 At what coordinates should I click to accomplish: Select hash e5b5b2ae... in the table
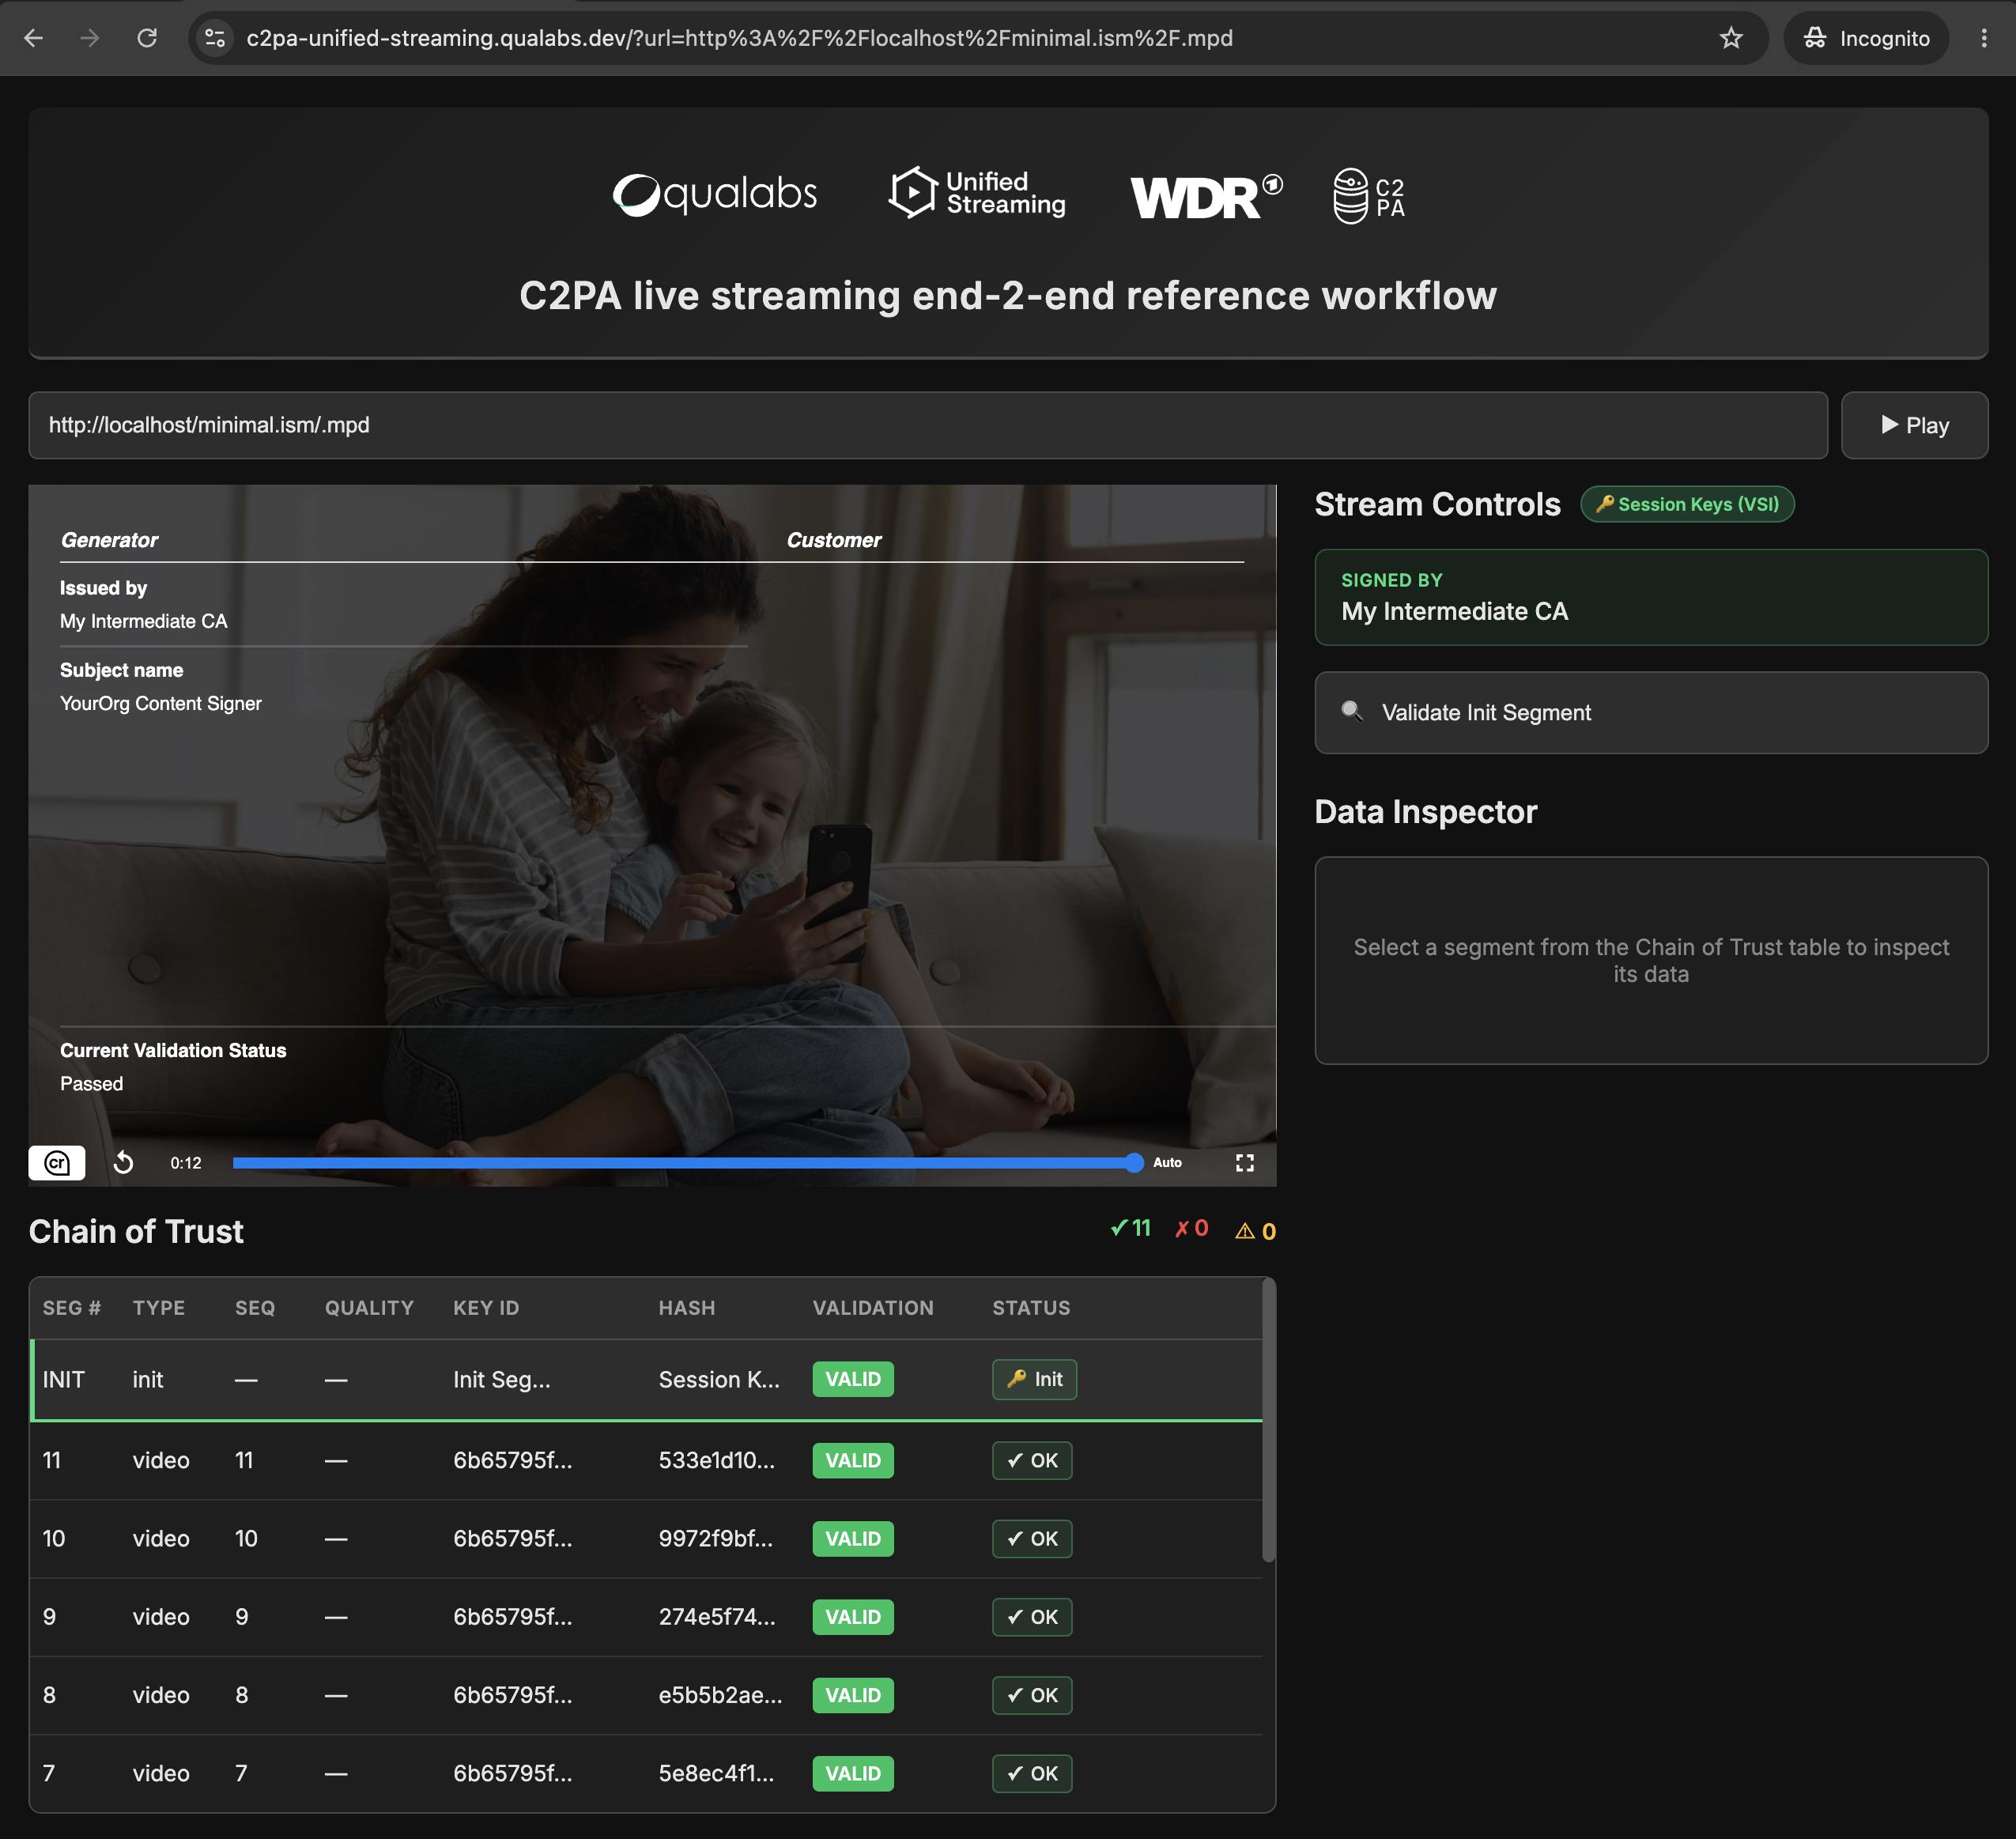pos(721,1695)
